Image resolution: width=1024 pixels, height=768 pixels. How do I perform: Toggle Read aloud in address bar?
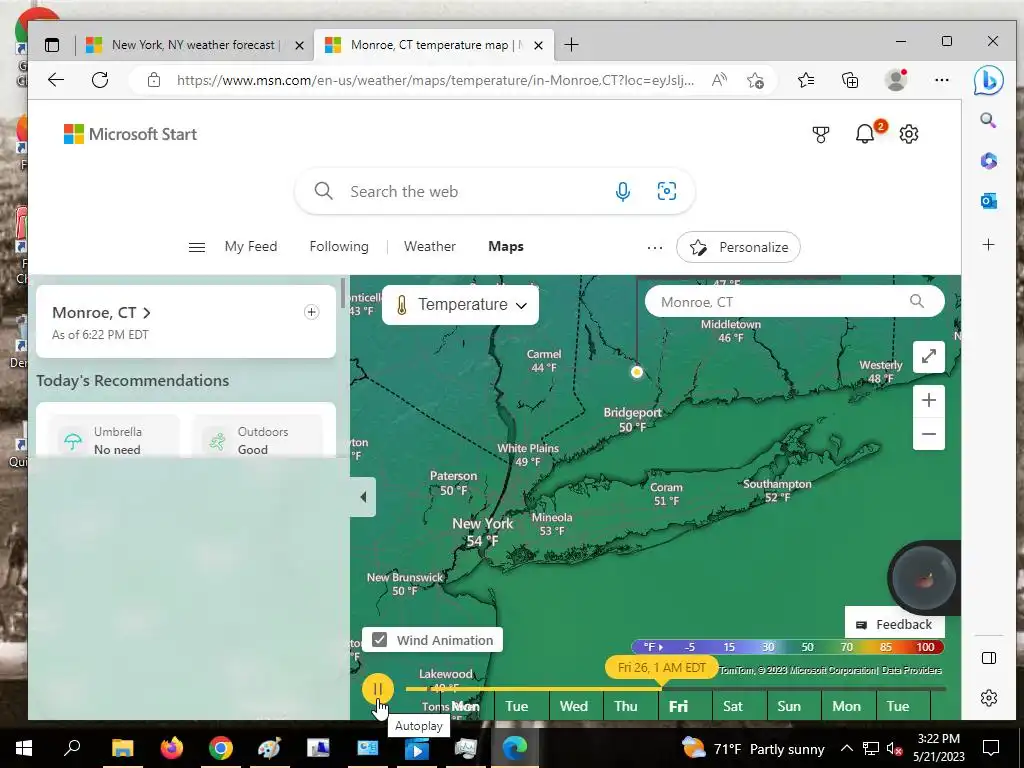tap(719, 80)
